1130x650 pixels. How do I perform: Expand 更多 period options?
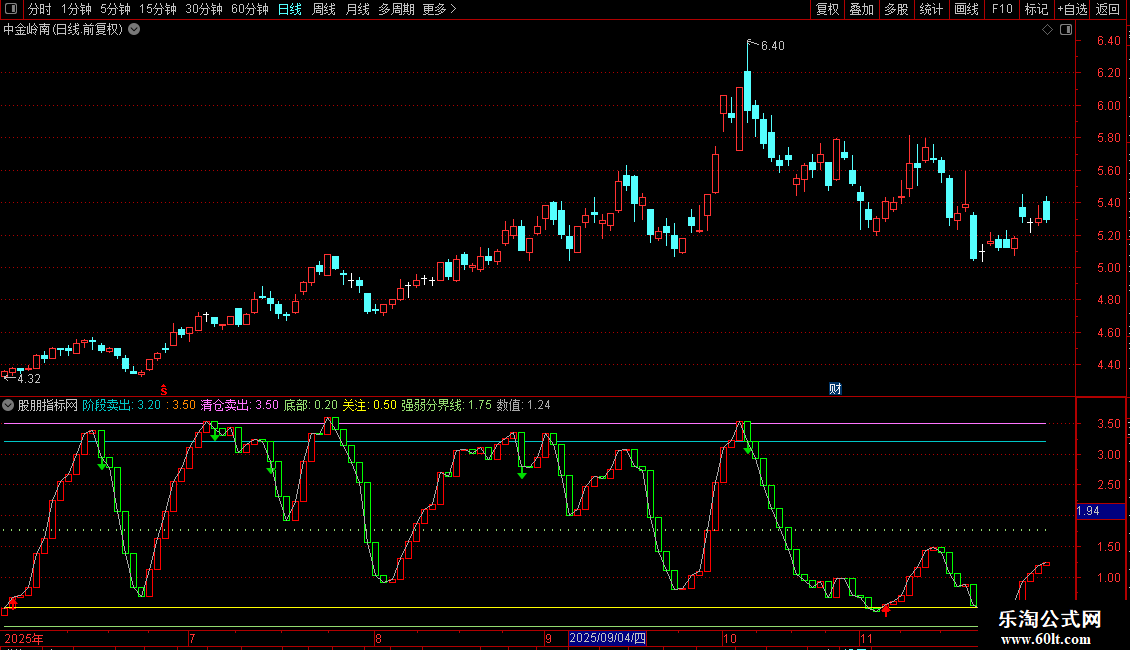pyautogui.click(x=439, y=10)
